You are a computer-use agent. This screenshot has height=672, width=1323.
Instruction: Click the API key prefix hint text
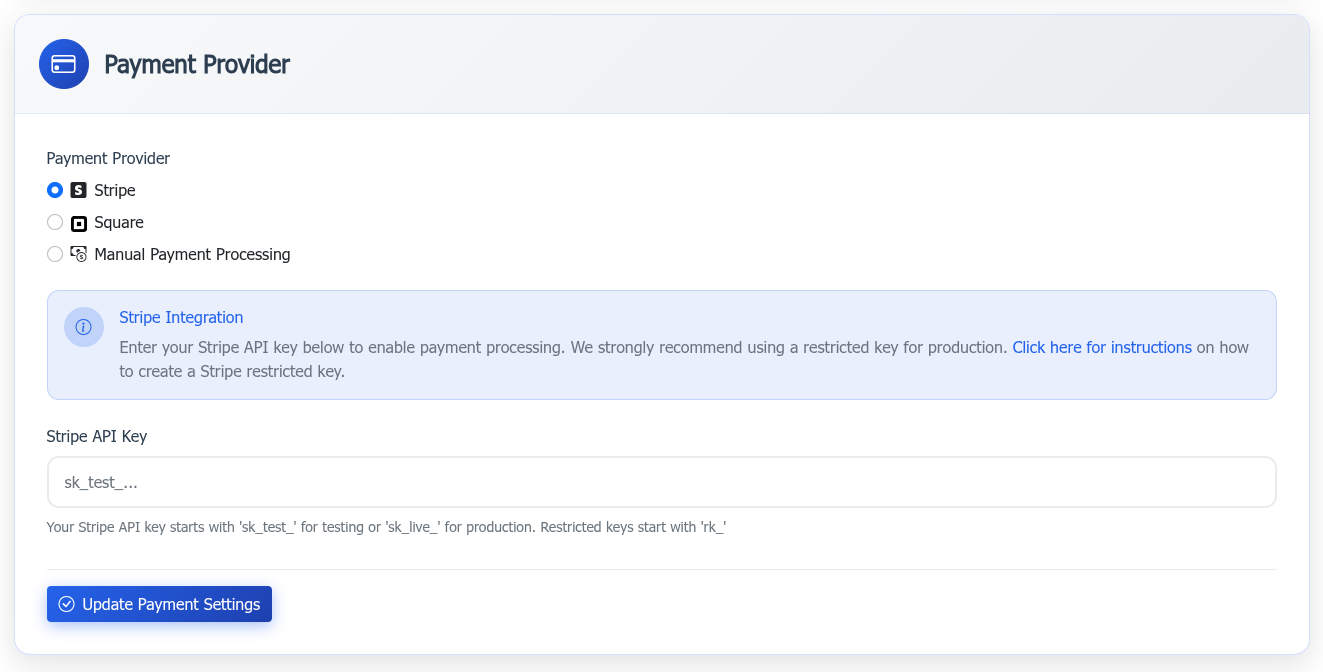point(386,526)
